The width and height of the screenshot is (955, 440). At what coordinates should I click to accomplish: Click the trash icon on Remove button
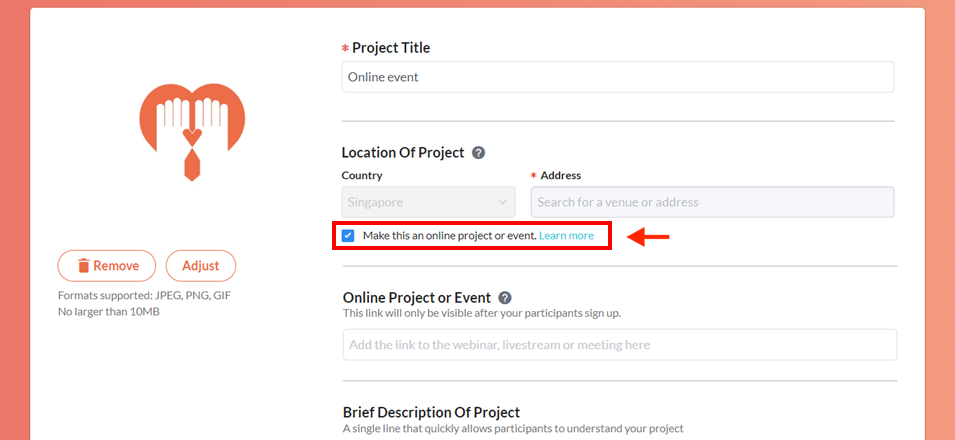pyautogui.click(x=83, y=266)
